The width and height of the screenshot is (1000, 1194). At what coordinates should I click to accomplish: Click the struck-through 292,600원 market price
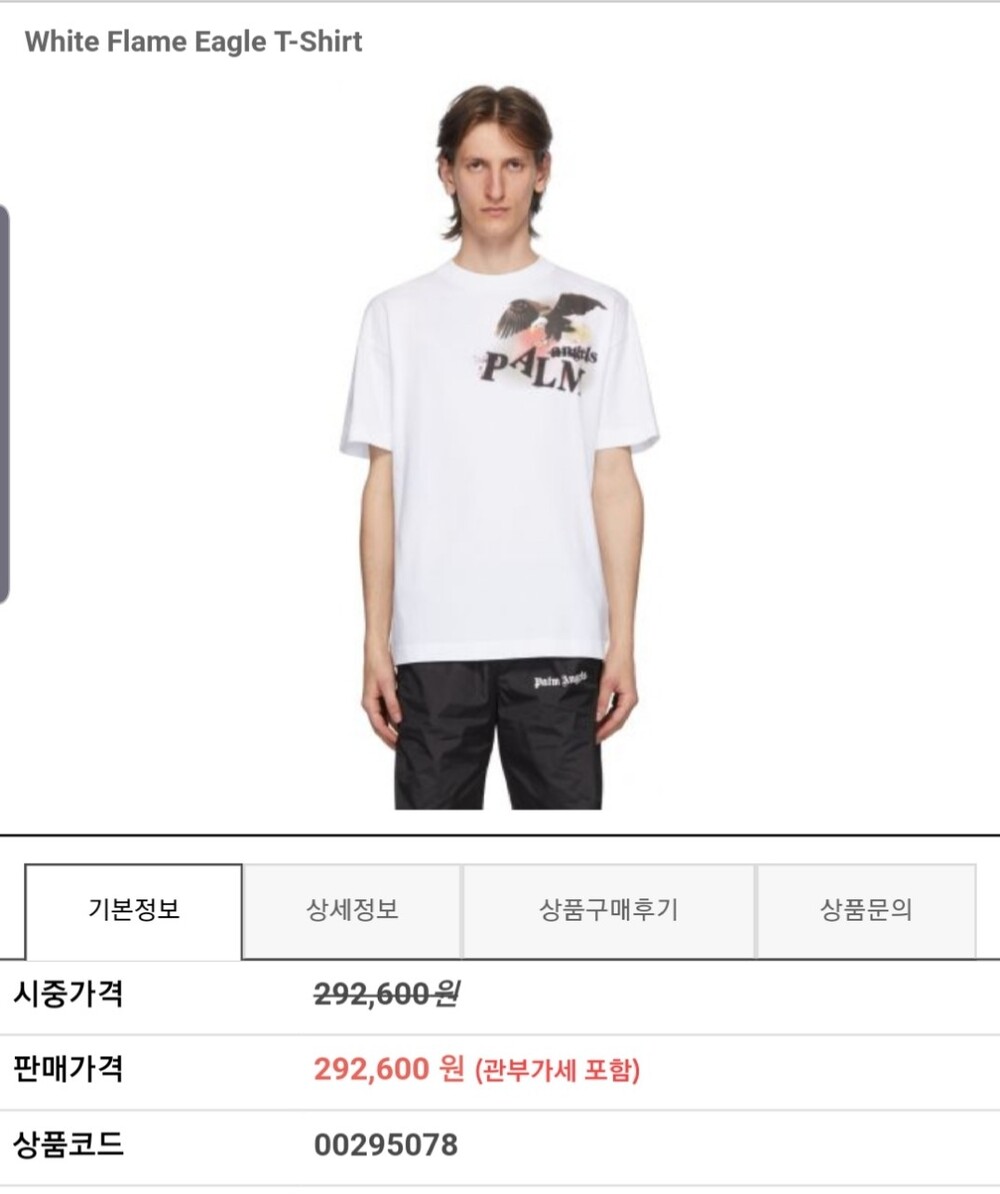385,993
